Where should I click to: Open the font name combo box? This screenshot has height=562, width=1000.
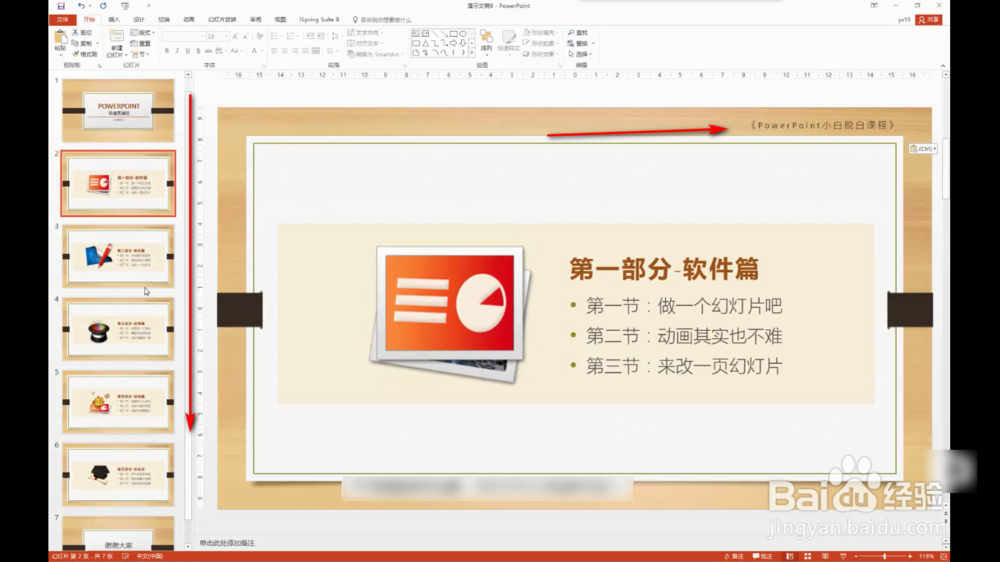coord(184,36)
